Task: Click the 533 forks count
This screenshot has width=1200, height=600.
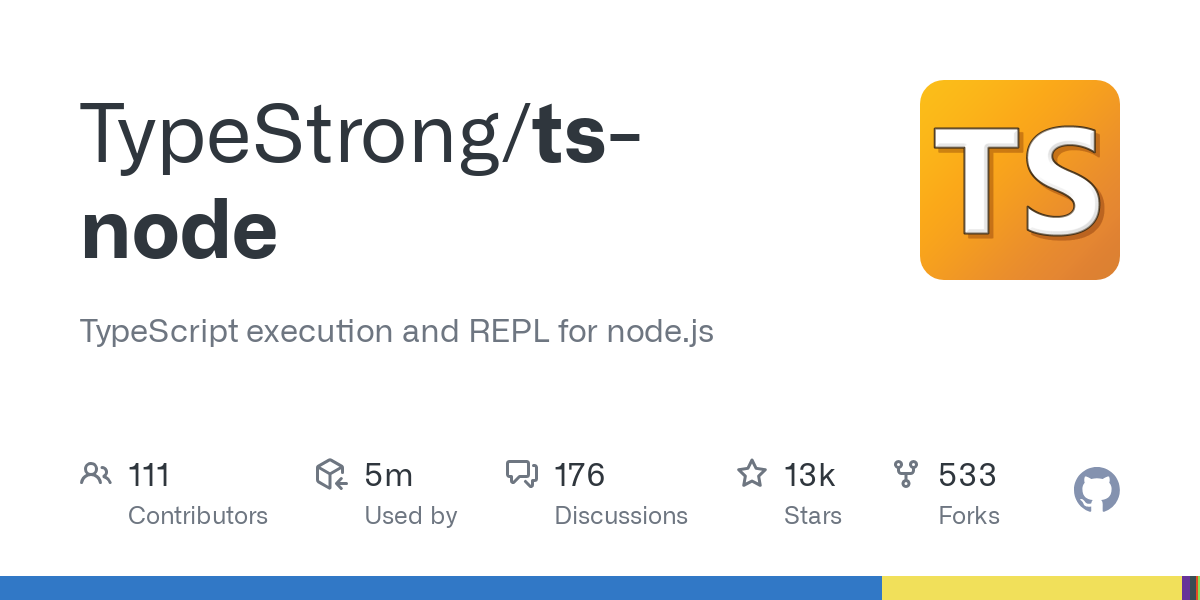Action: click(x=967, y=474)
